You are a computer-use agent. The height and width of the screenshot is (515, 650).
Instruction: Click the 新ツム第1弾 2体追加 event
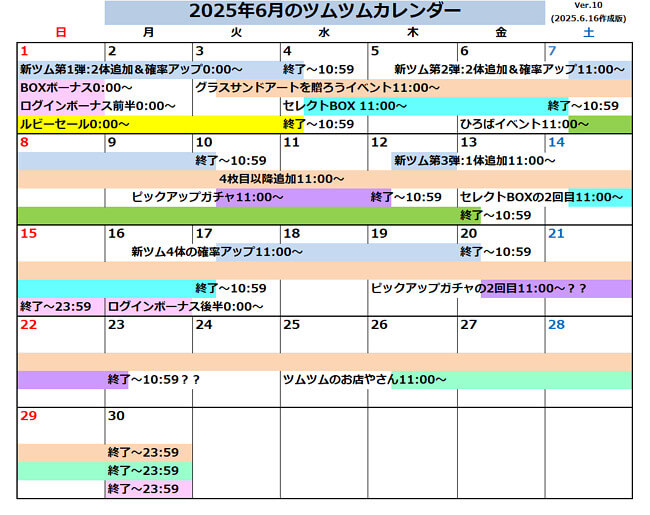coord(131,69)
